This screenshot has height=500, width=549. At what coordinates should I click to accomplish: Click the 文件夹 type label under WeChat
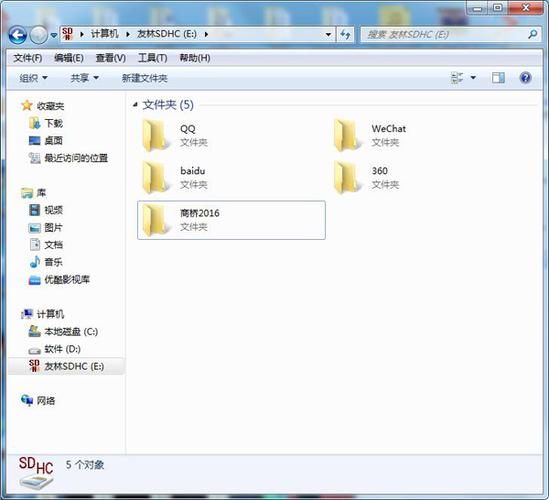tap(385, 142)
